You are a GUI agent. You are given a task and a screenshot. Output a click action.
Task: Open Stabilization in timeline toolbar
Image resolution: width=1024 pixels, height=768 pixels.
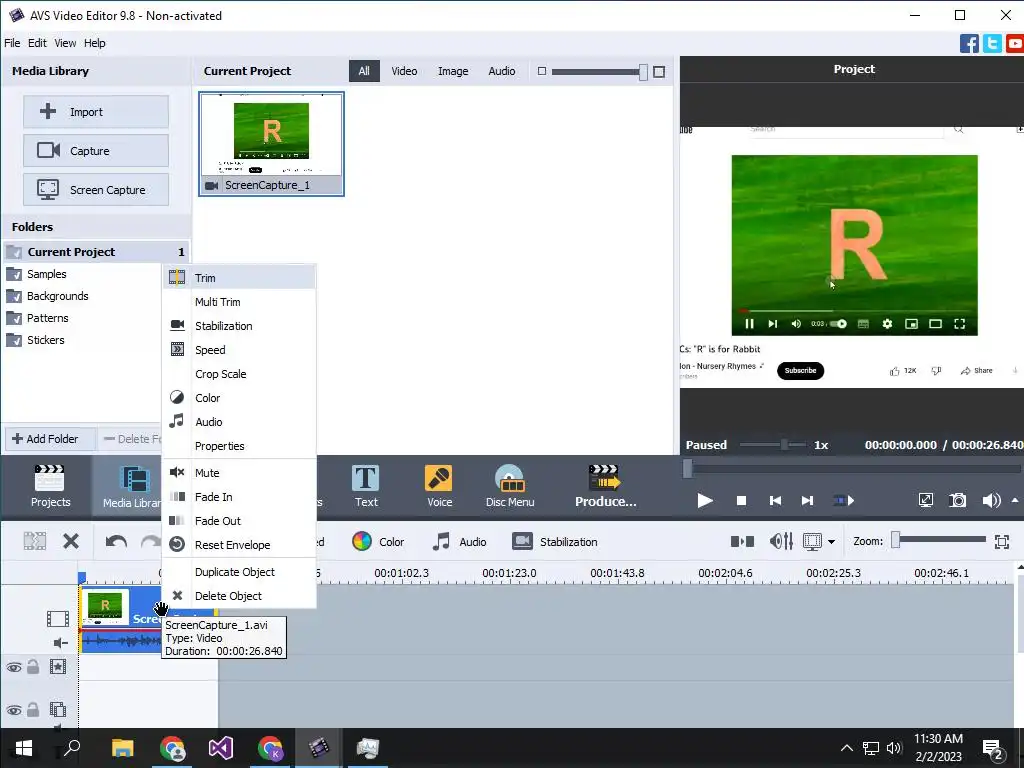point(555,542)
